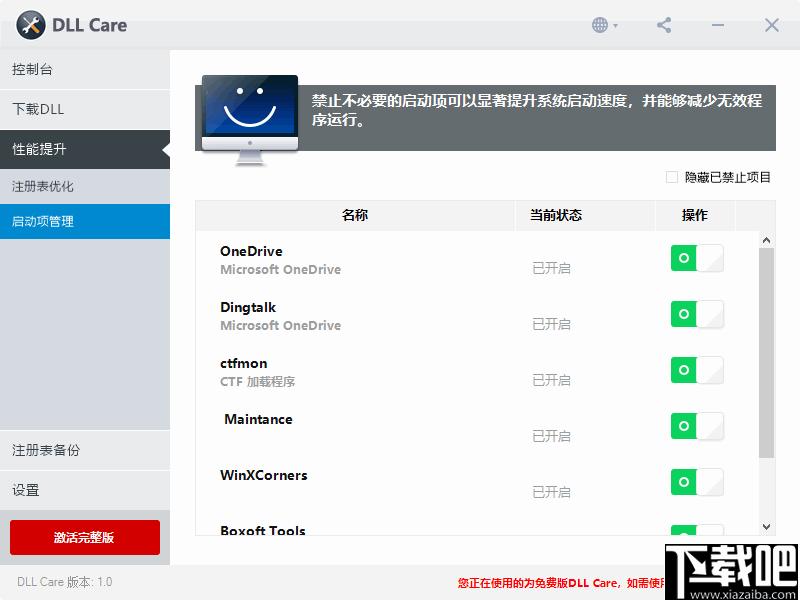Open the 控制台 sidebar section

[85, 69]
